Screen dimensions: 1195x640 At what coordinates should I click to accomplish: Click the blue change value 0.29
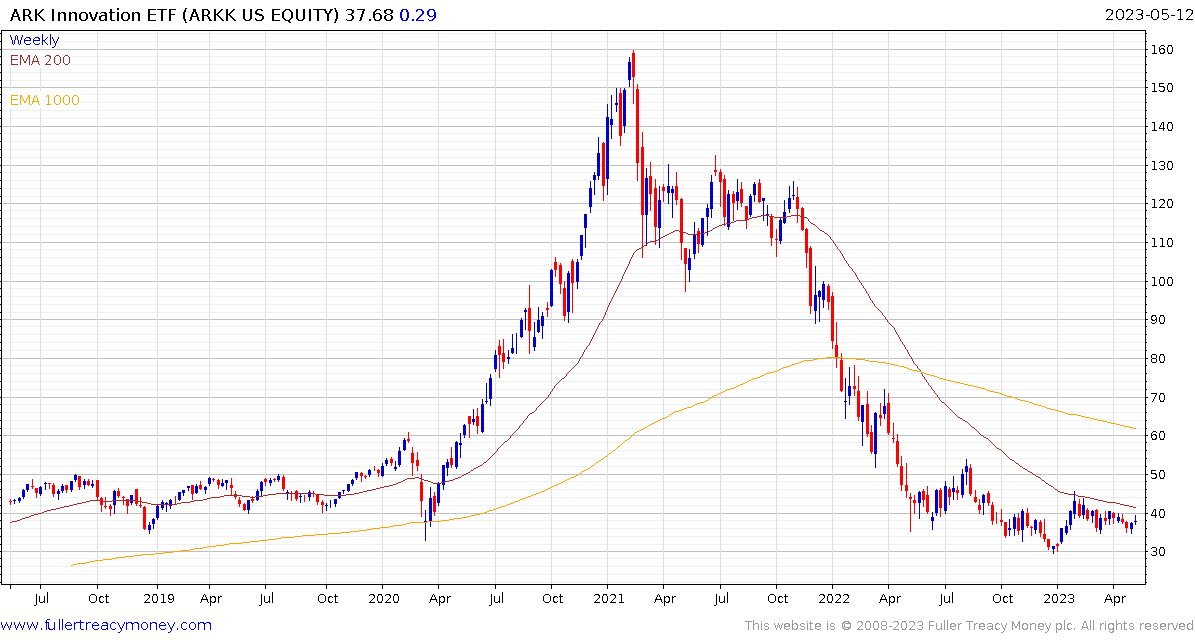pos(416,14)
